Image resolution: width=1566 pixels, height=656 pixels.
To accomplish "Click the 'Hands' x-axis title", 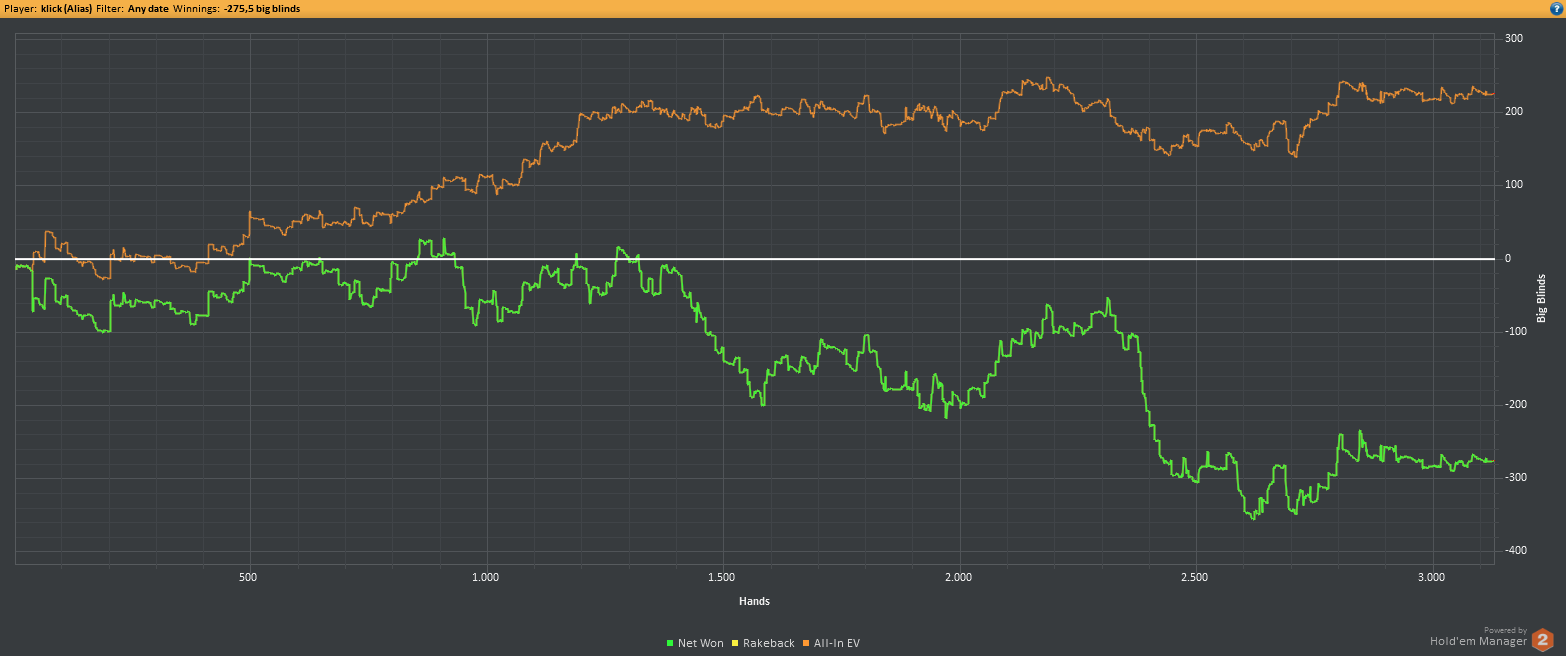I will 754,602.
